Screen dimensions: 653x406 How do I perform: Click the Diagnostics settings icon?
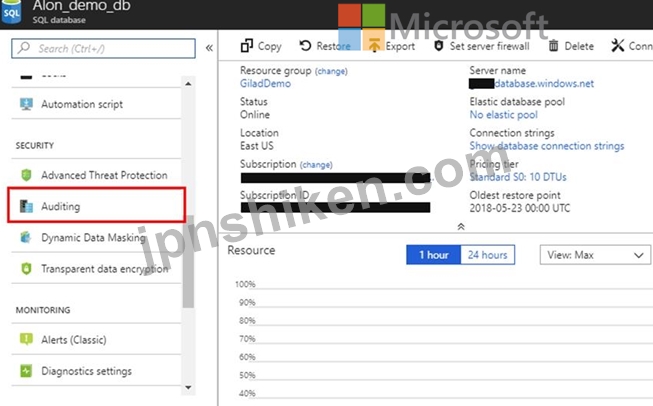point(26,371)
